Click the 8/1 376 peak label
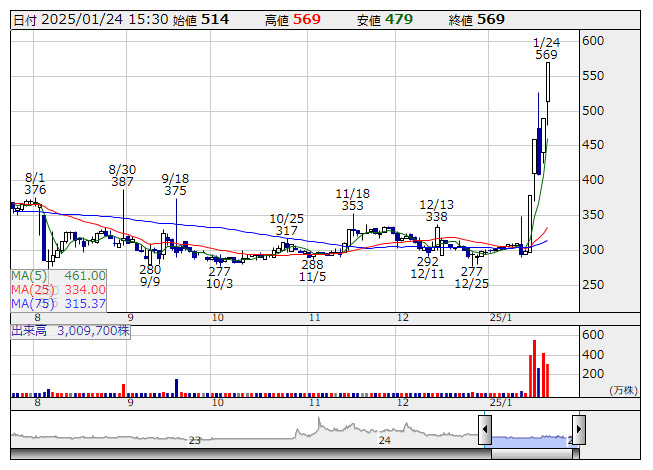The image size is (653, 470). [35, 184]
